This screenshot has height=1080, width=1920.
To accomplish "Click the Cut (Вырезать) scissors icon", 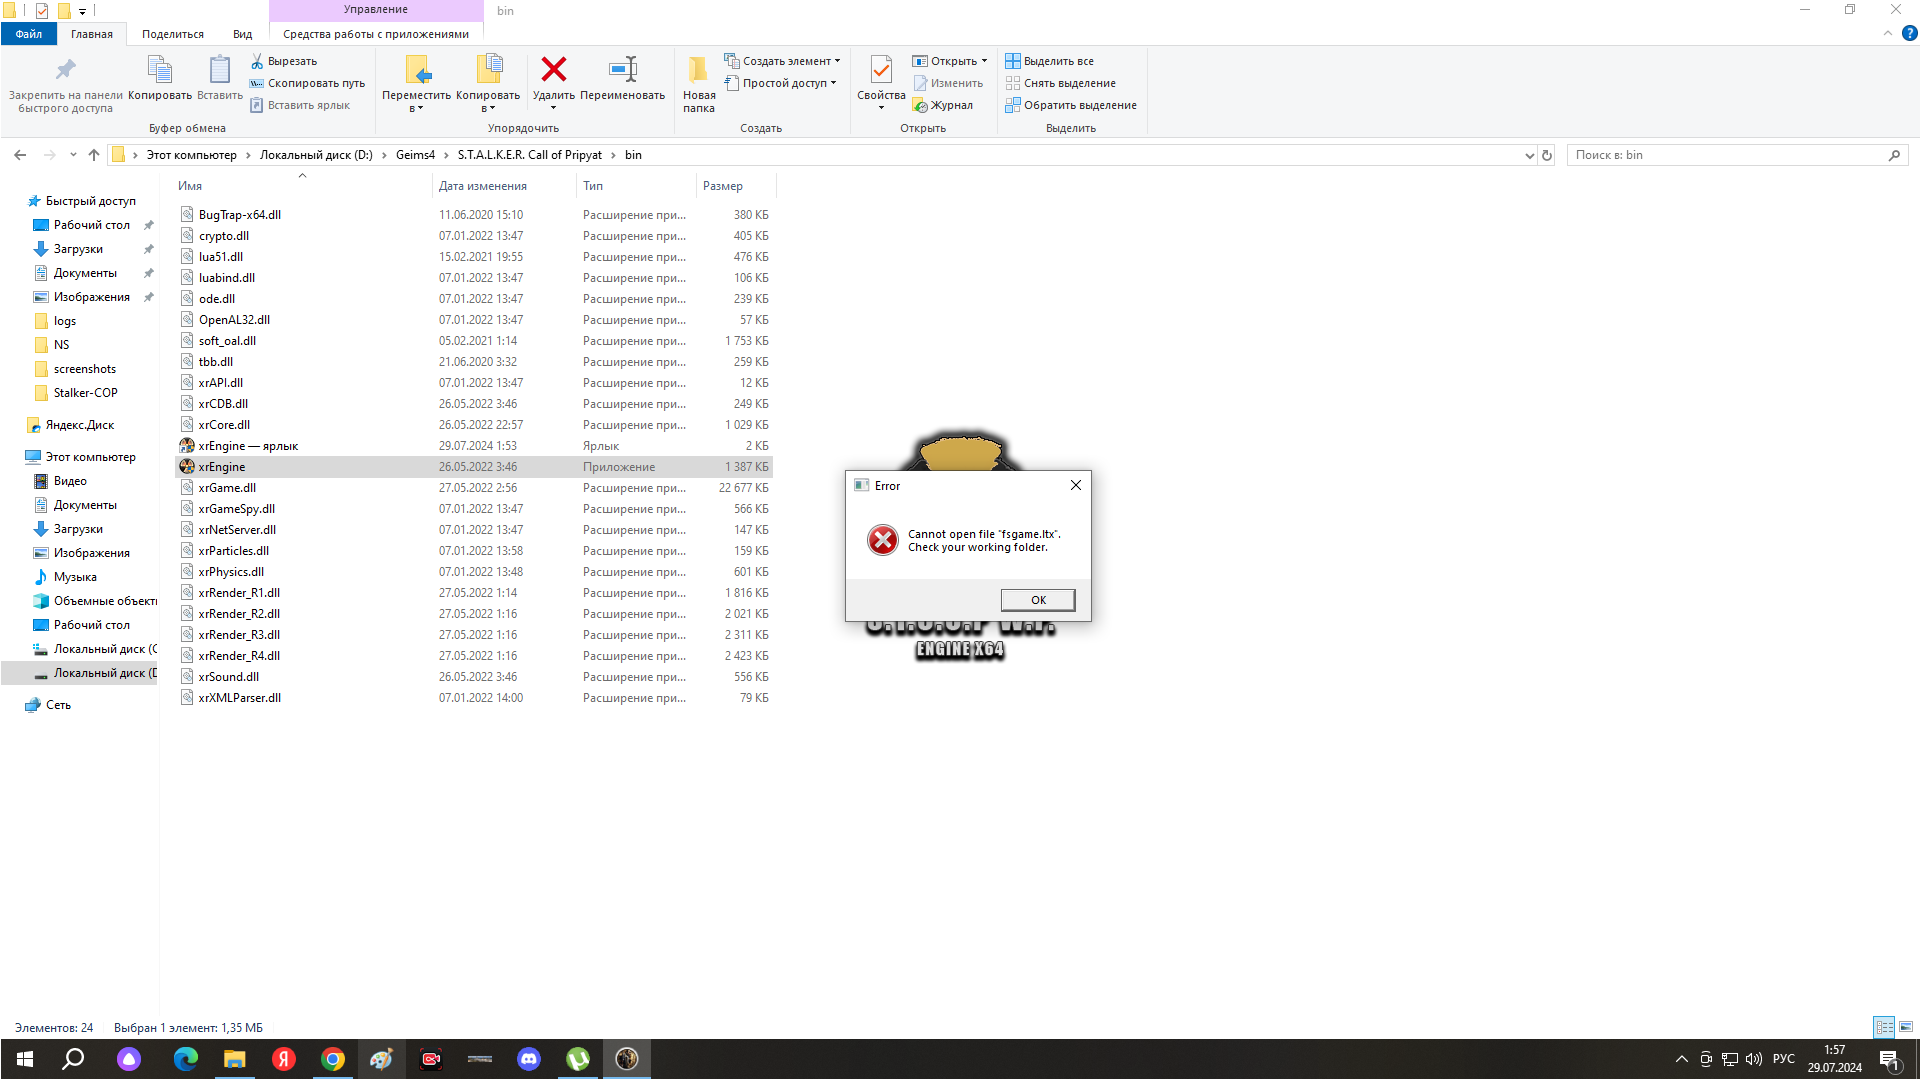I will click(x=257, y=61).
